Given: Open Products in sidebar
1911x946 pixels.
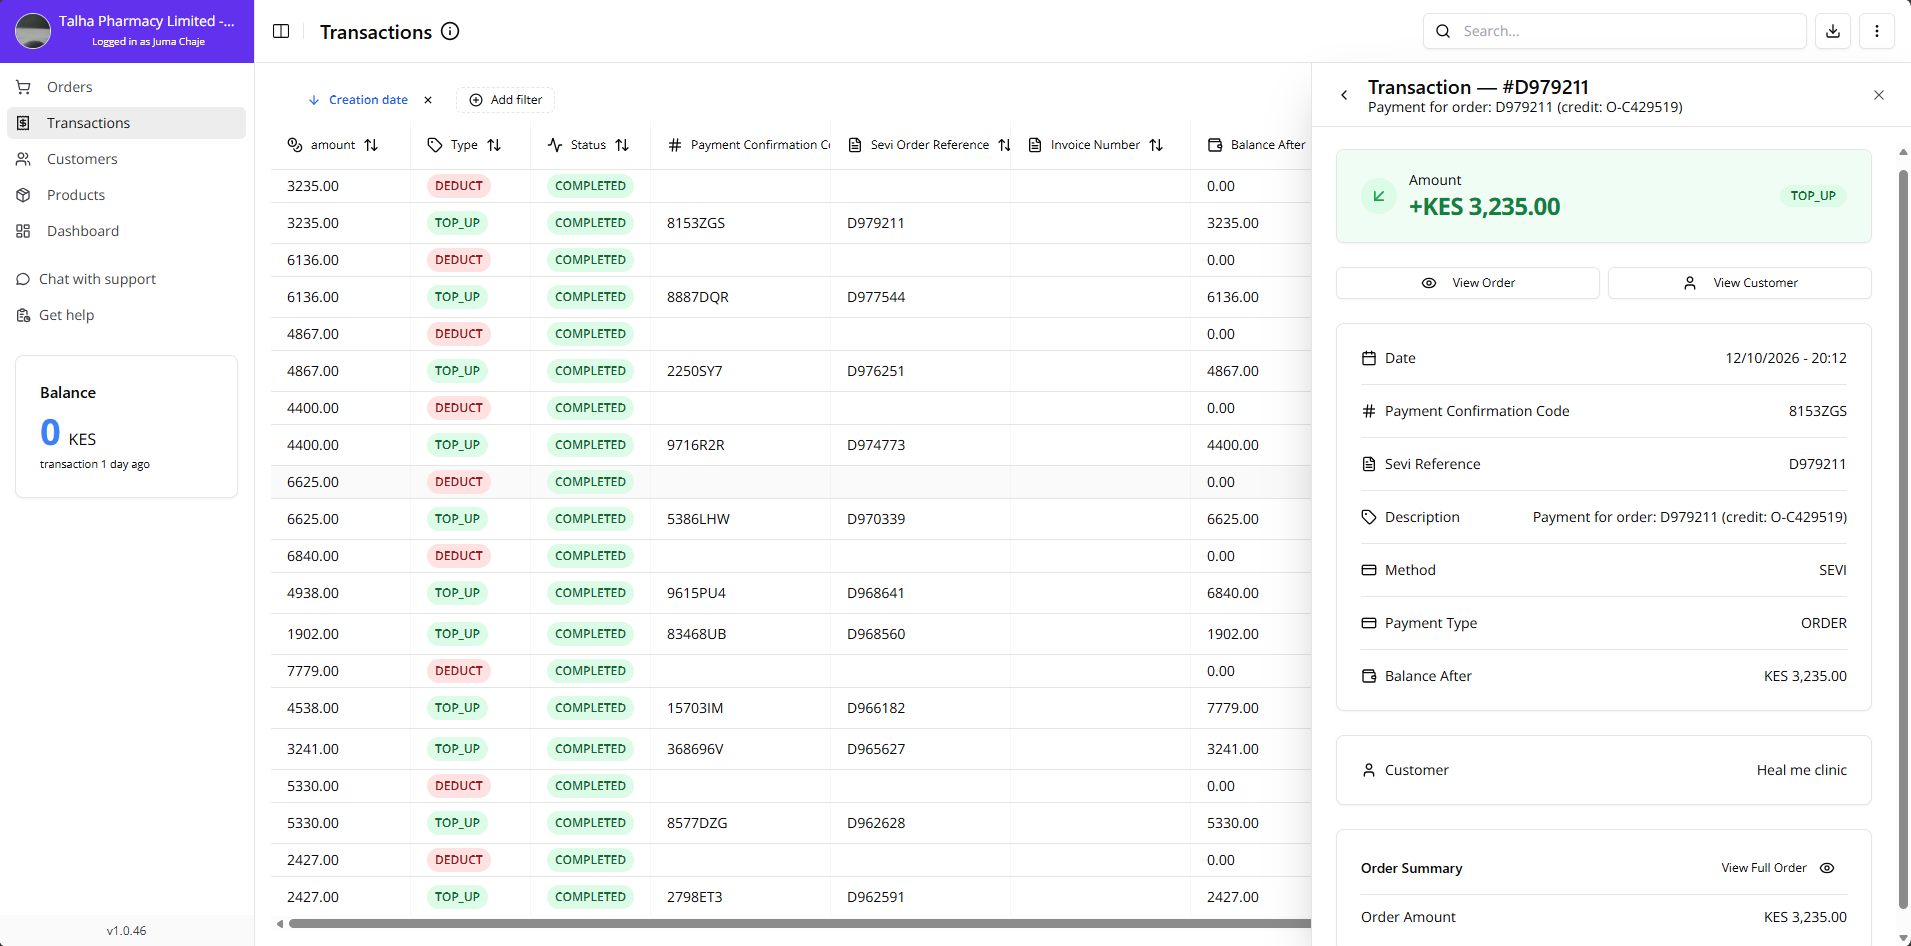Looking at the screenshot, I should point(126,195).
